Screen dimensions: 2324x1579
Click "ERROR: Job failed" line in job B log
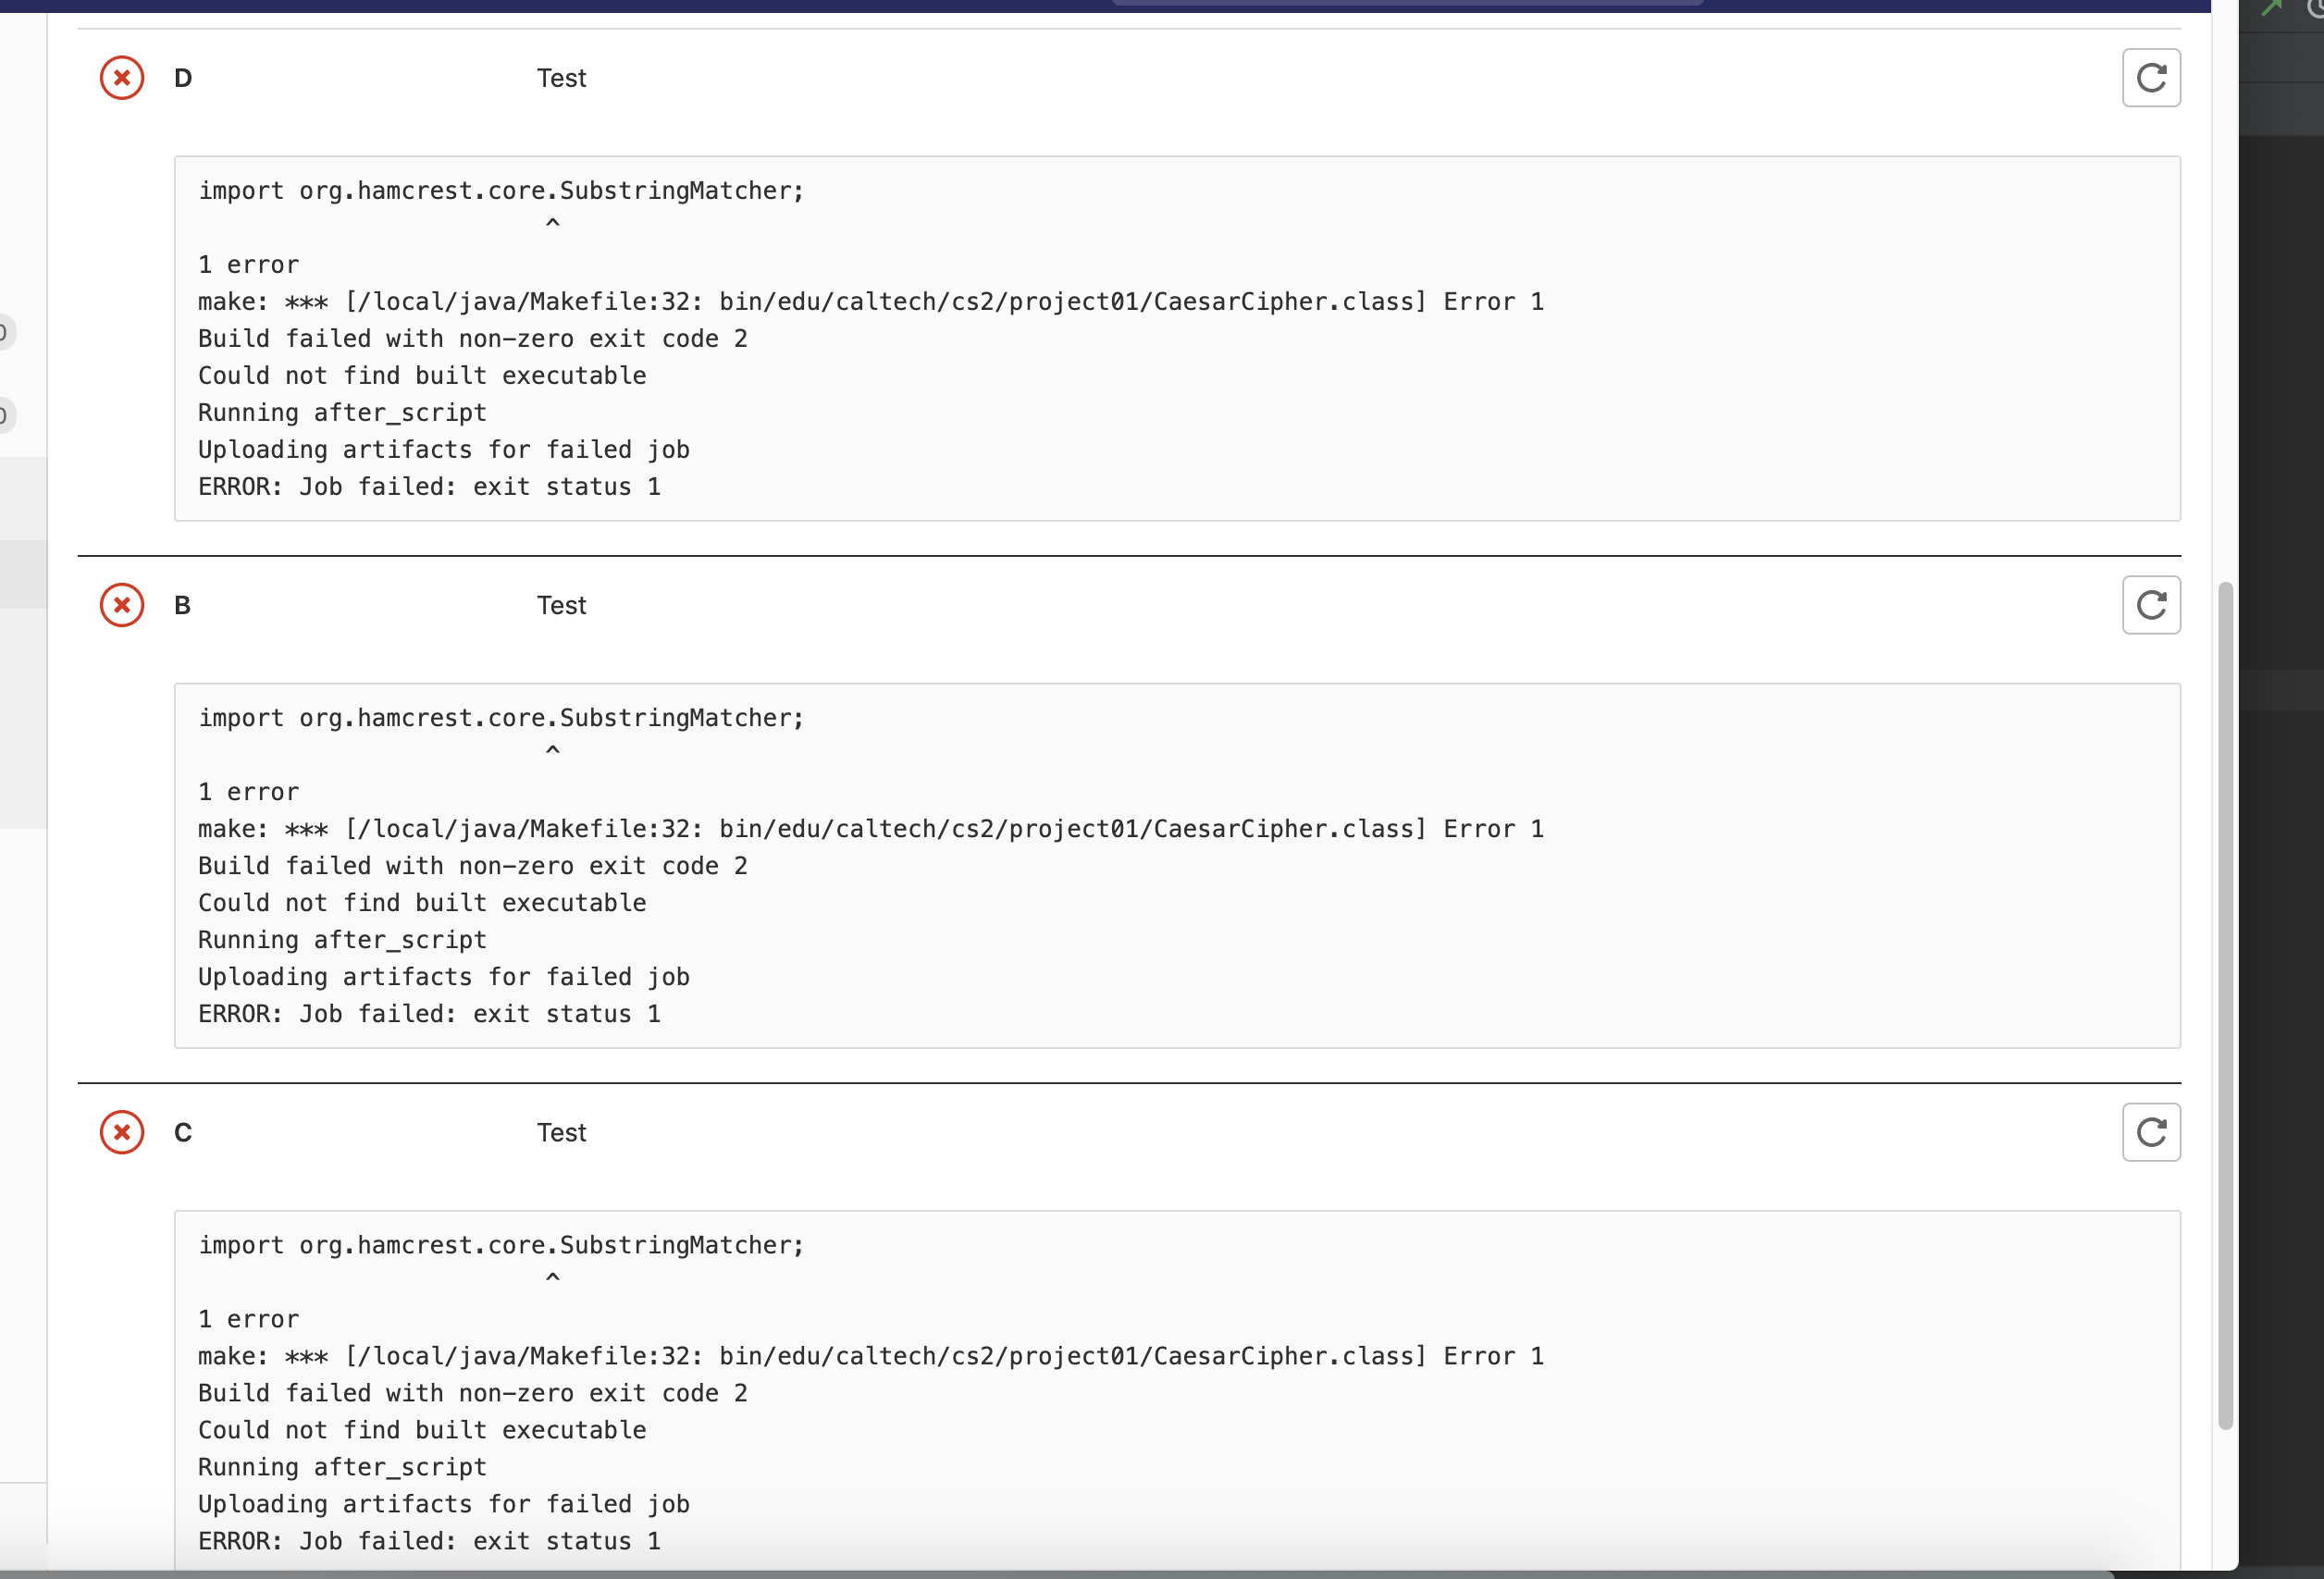point(429,1014)
